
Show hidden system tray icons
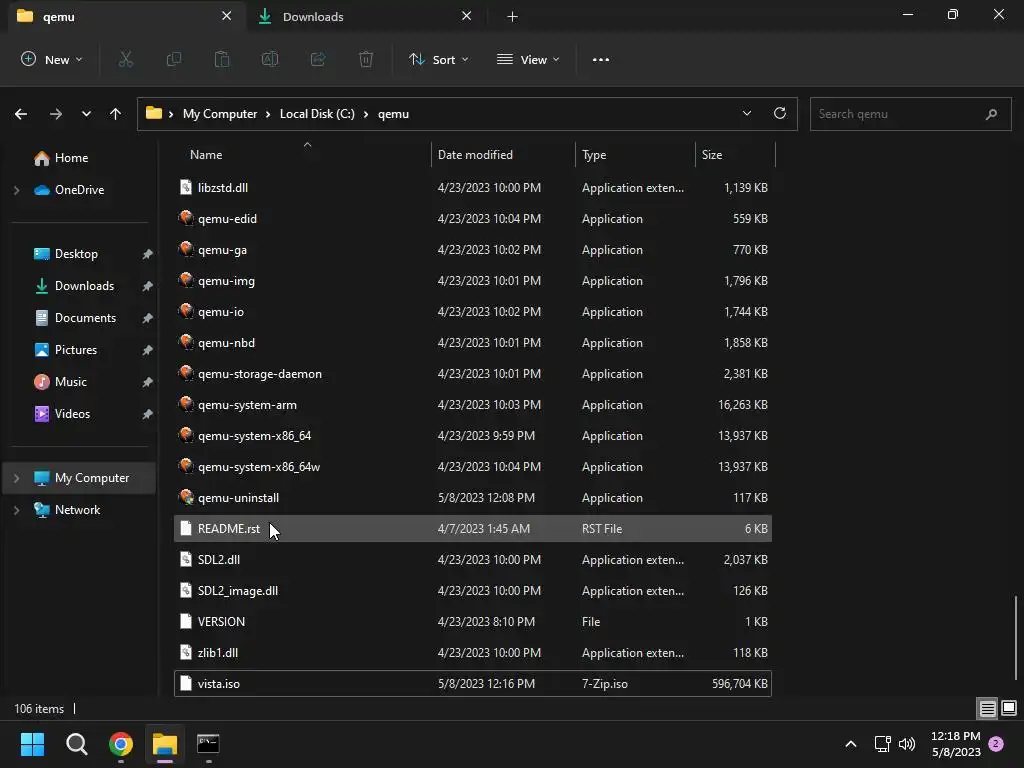[850, 744]
